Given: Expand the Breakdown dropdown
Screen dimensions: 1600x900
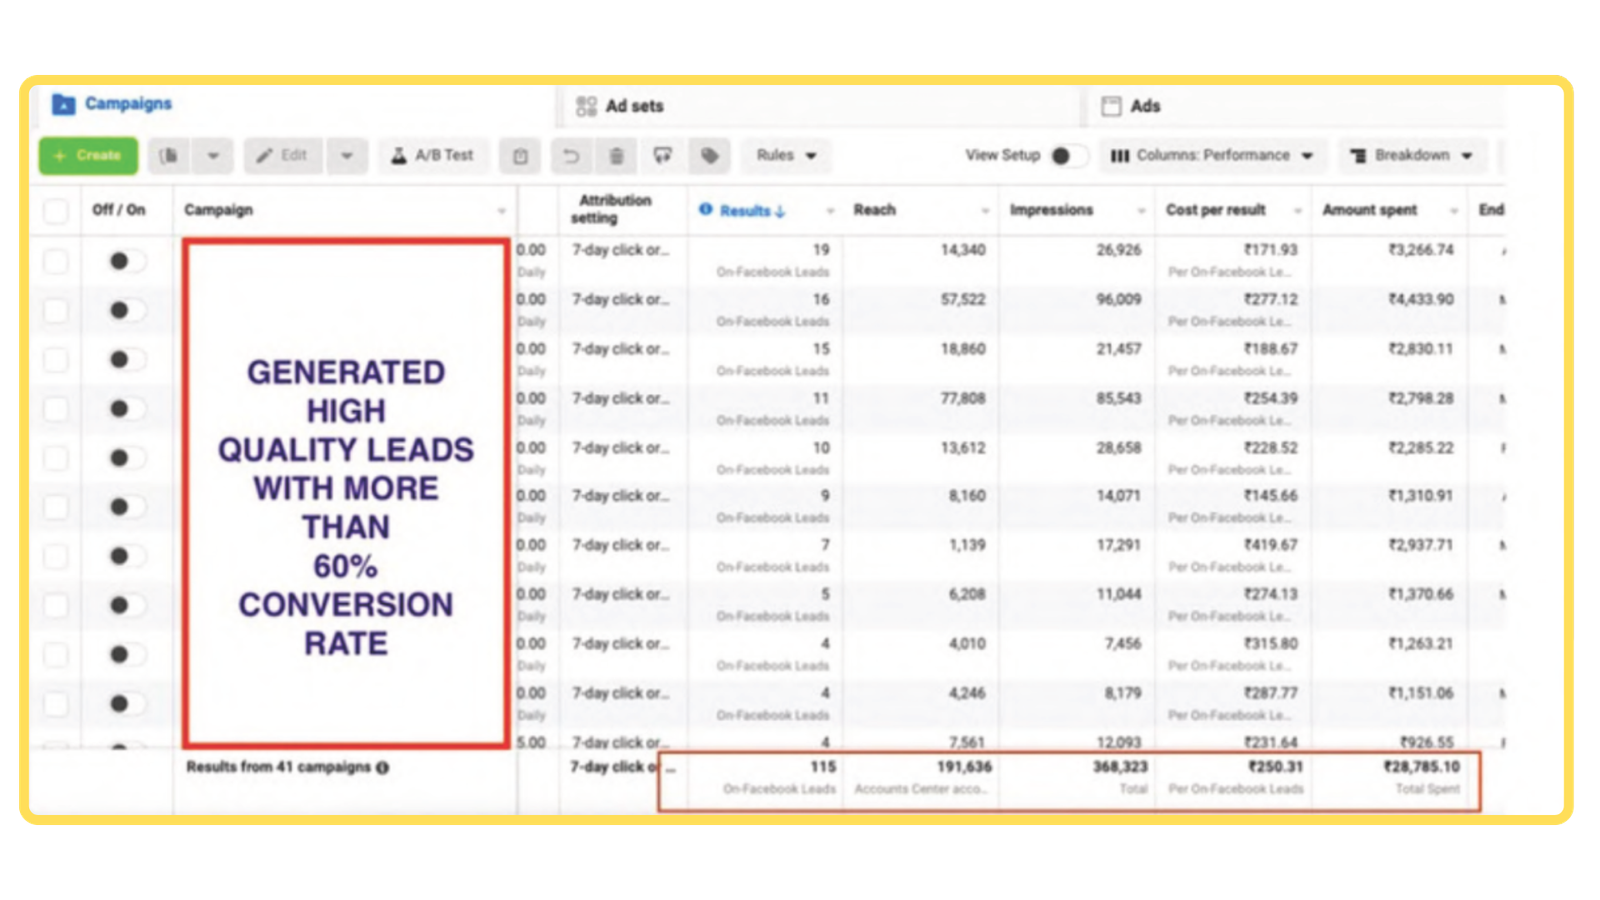Looking at the screenshot, I should [x=1411, y=156].
